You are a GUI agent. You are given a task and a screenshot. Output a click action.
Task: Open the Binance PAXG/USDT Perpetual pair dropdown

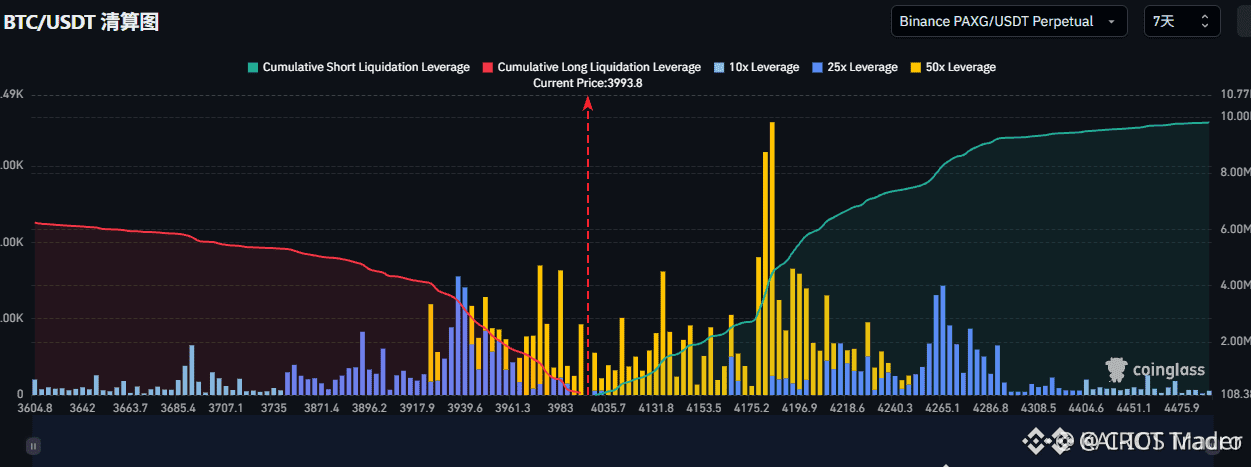(x=1009, y=21)
